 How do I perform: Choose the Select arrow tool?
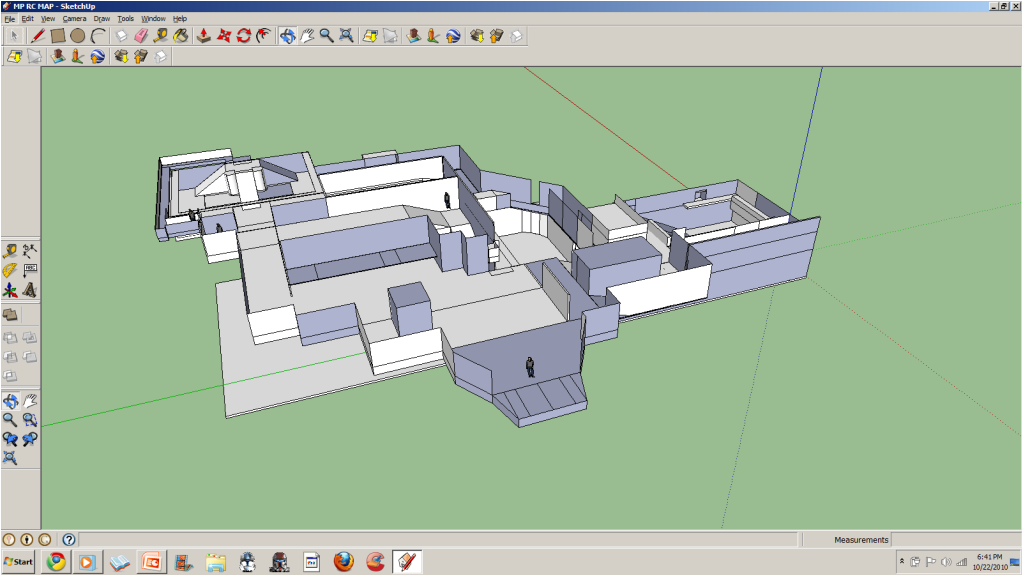coord(14,36)
